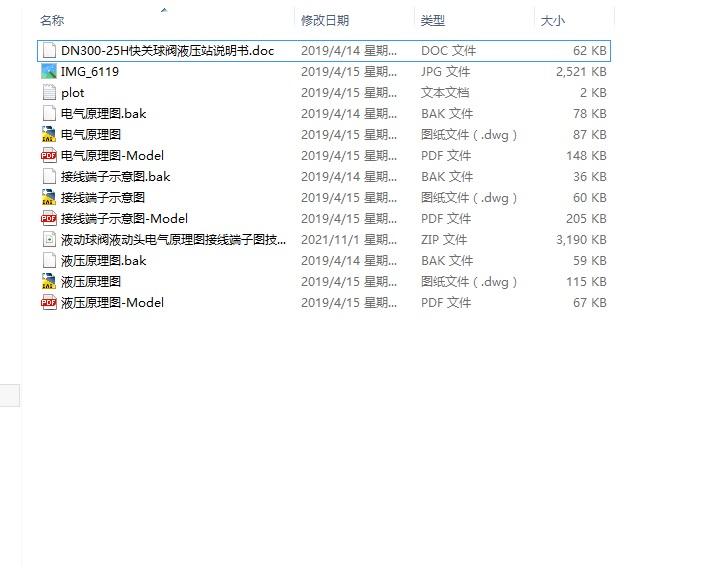Click the 电气原理图.bak file icon
The image size is (706, 566).
click(49, 113)
